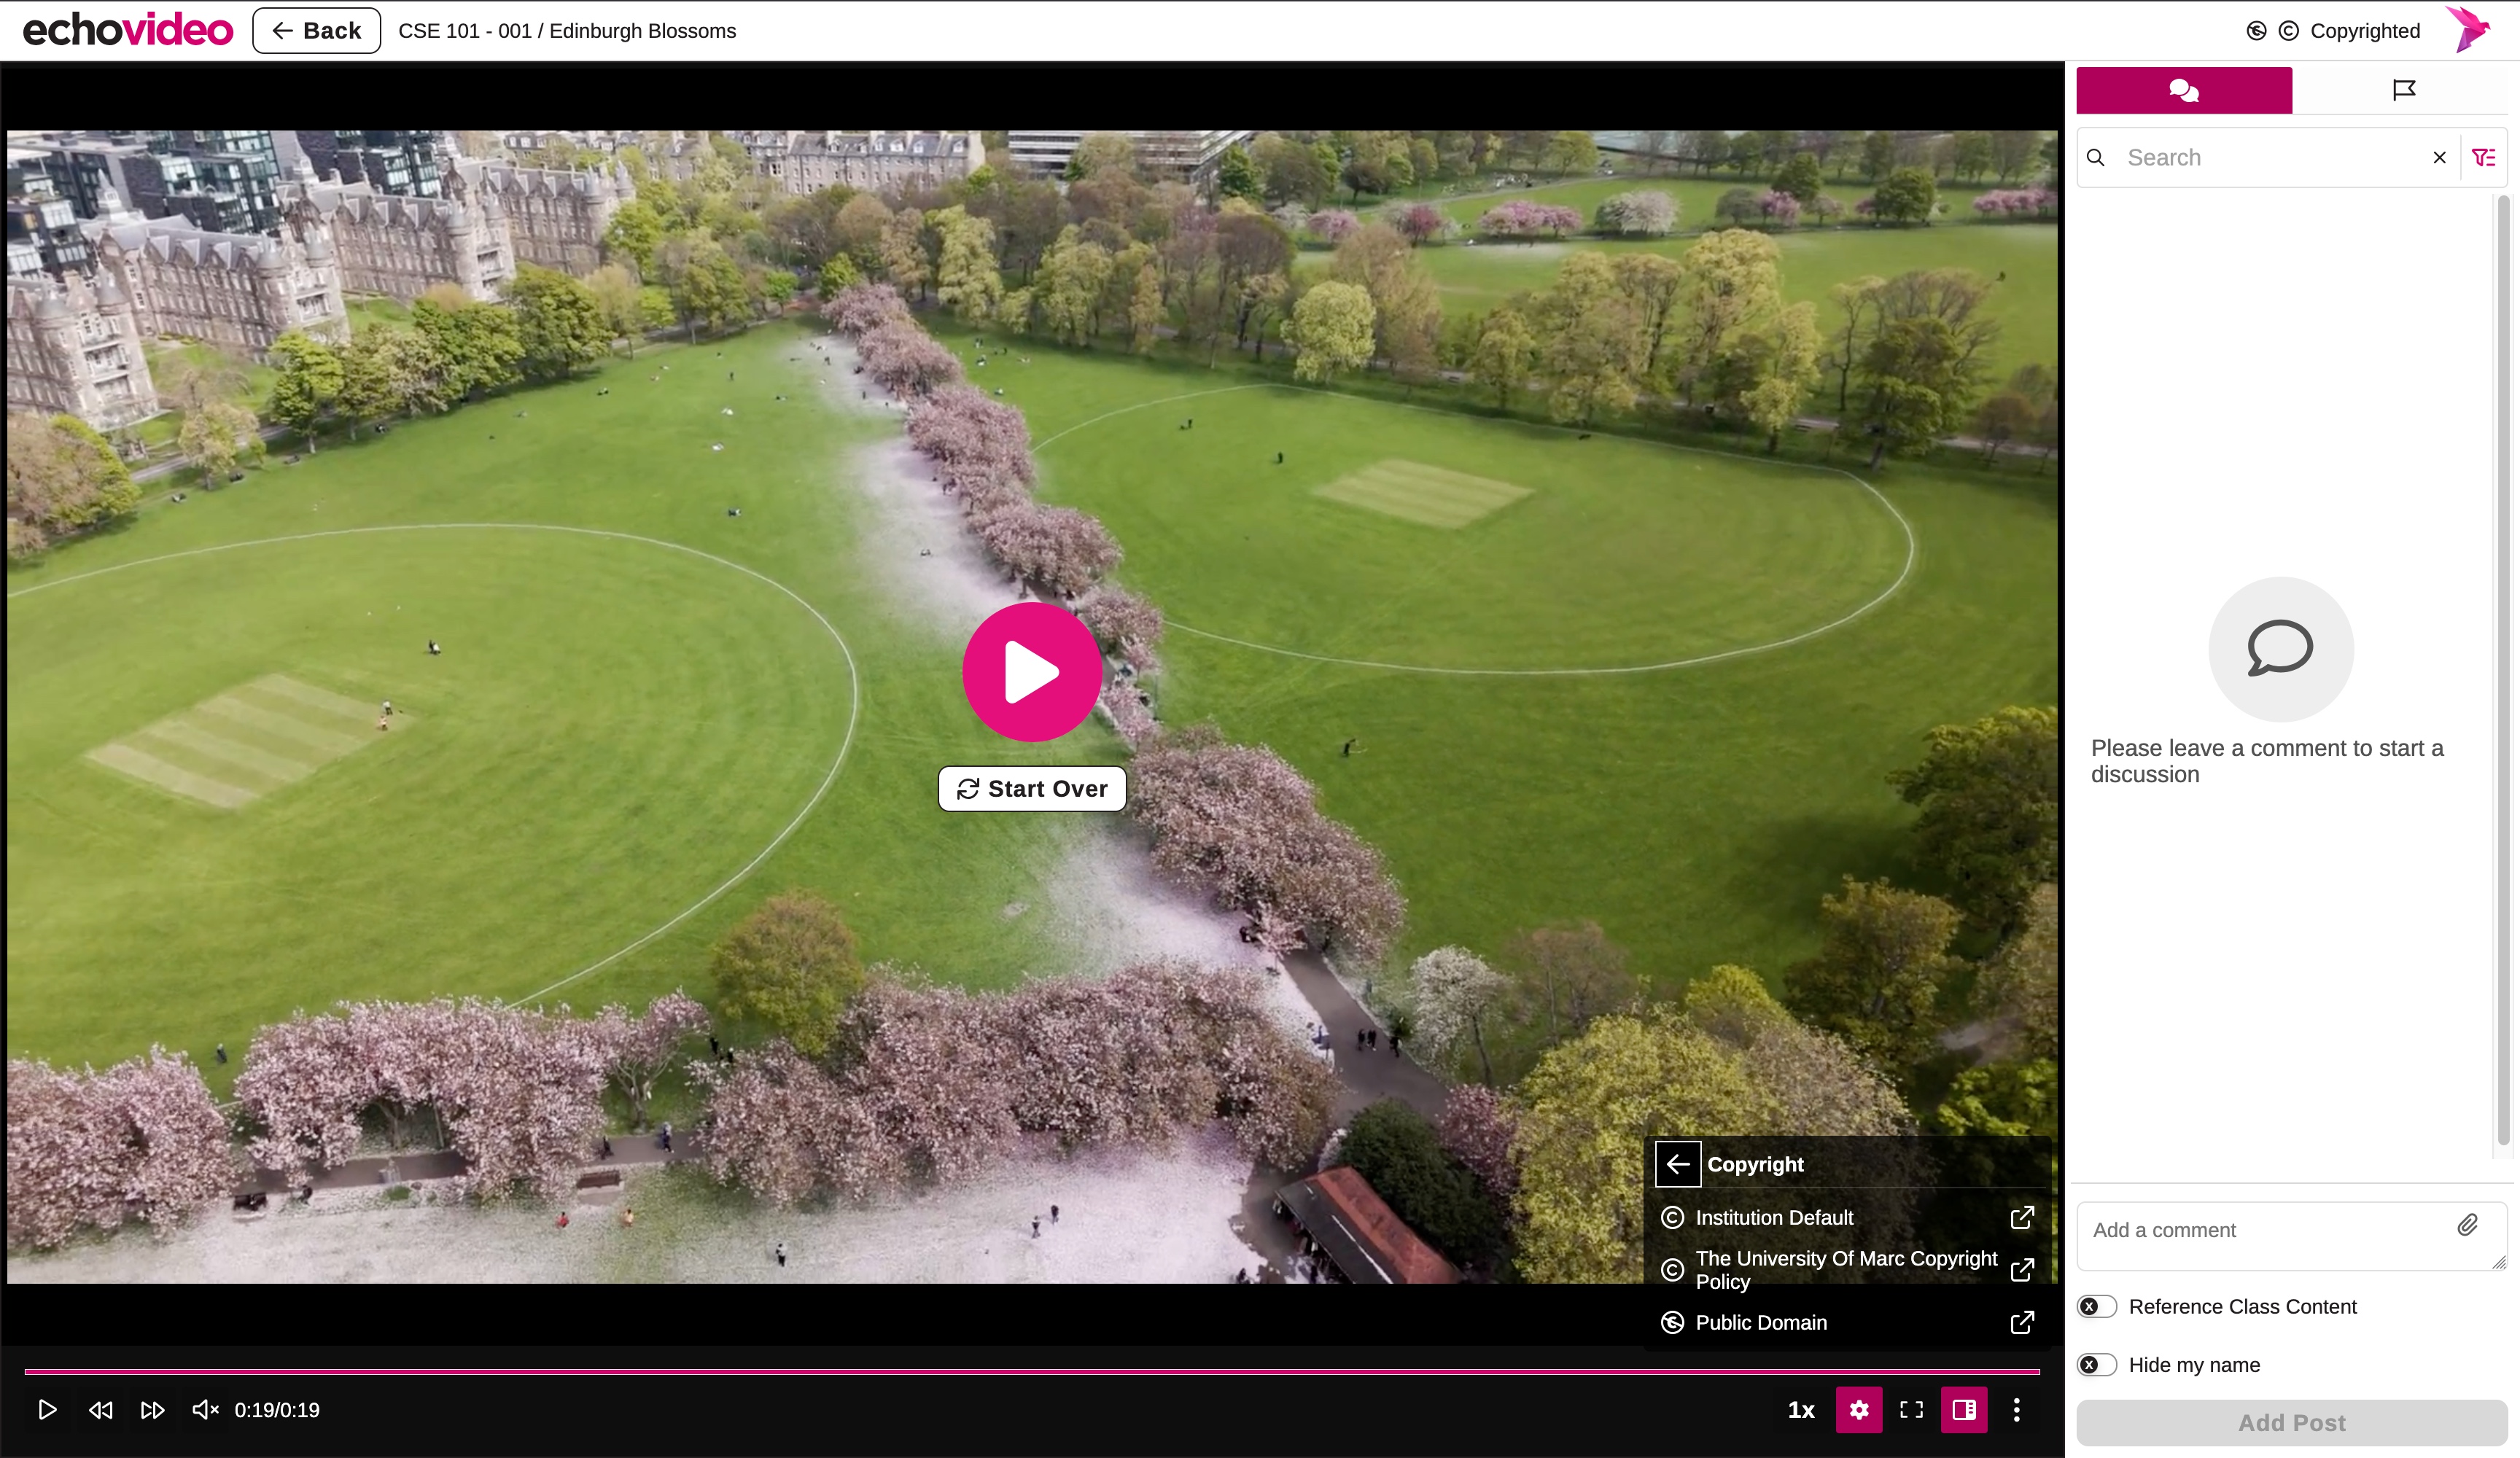Toggle the settings gear menu
Image resolution: width=2520 pixels, height=1458 pixels.
click(1859, 1410)
